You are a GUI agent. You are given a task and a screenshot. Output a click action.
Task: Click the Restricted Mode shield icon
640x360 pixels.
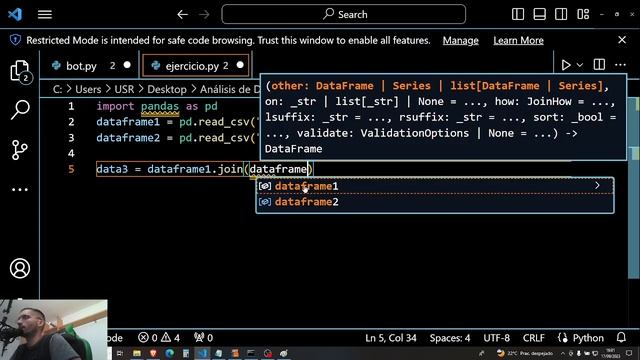point(16,40)
